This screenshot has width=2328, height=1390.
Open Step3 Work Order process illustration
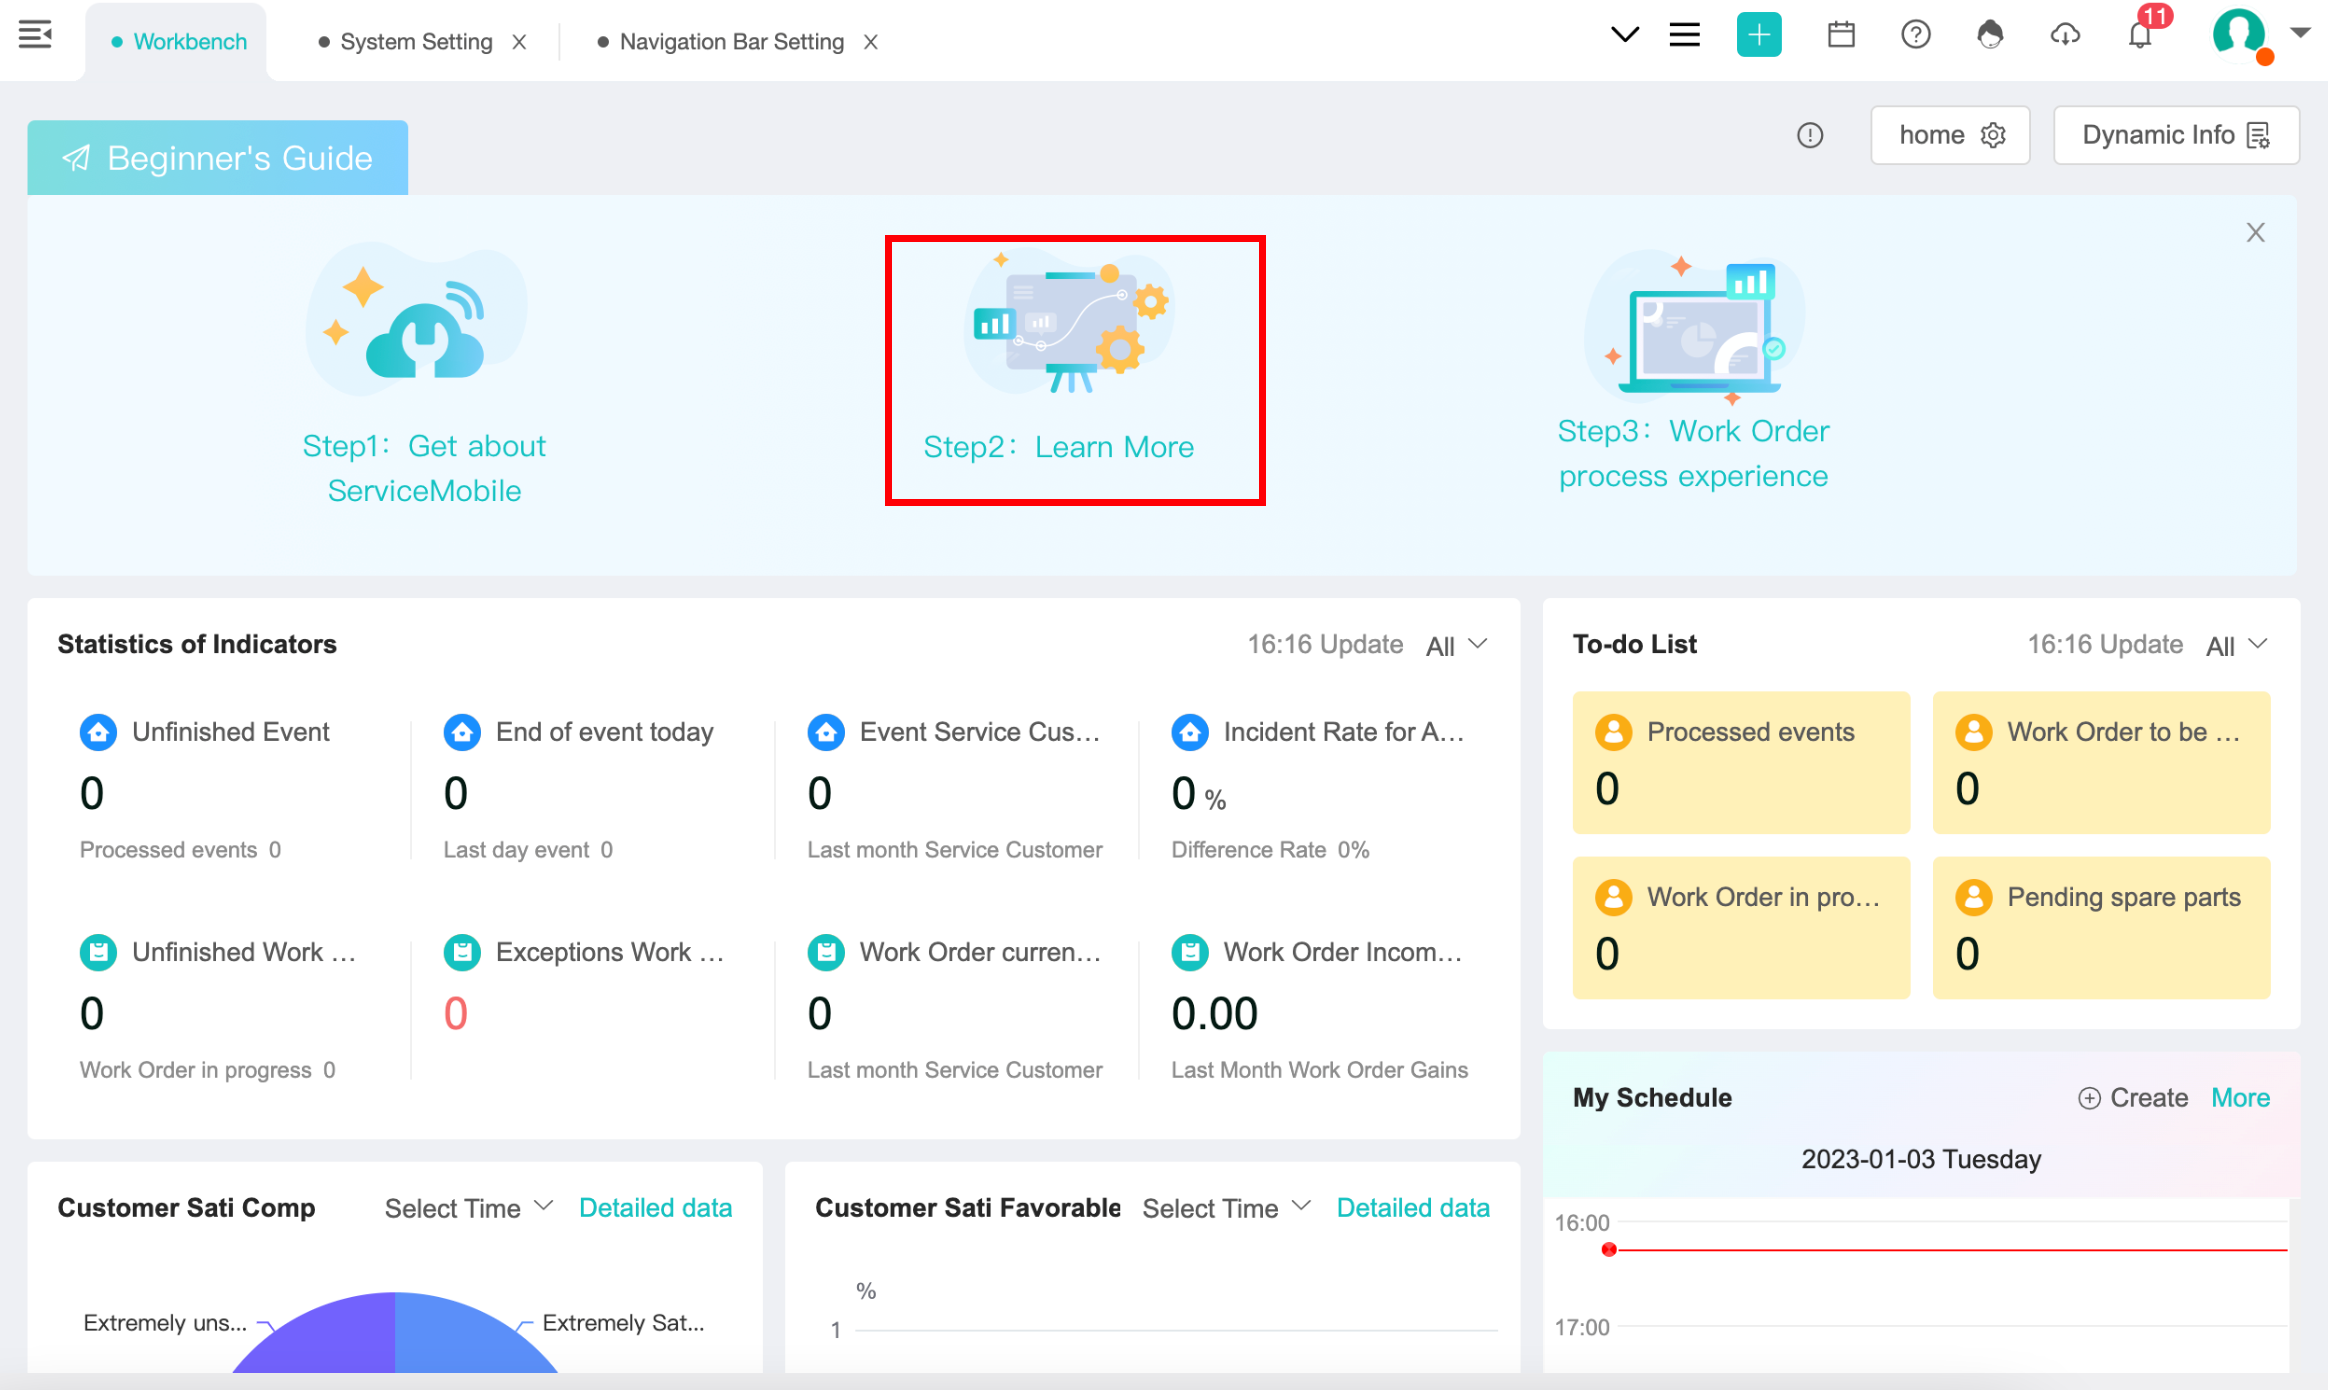tap(1696, 327)
